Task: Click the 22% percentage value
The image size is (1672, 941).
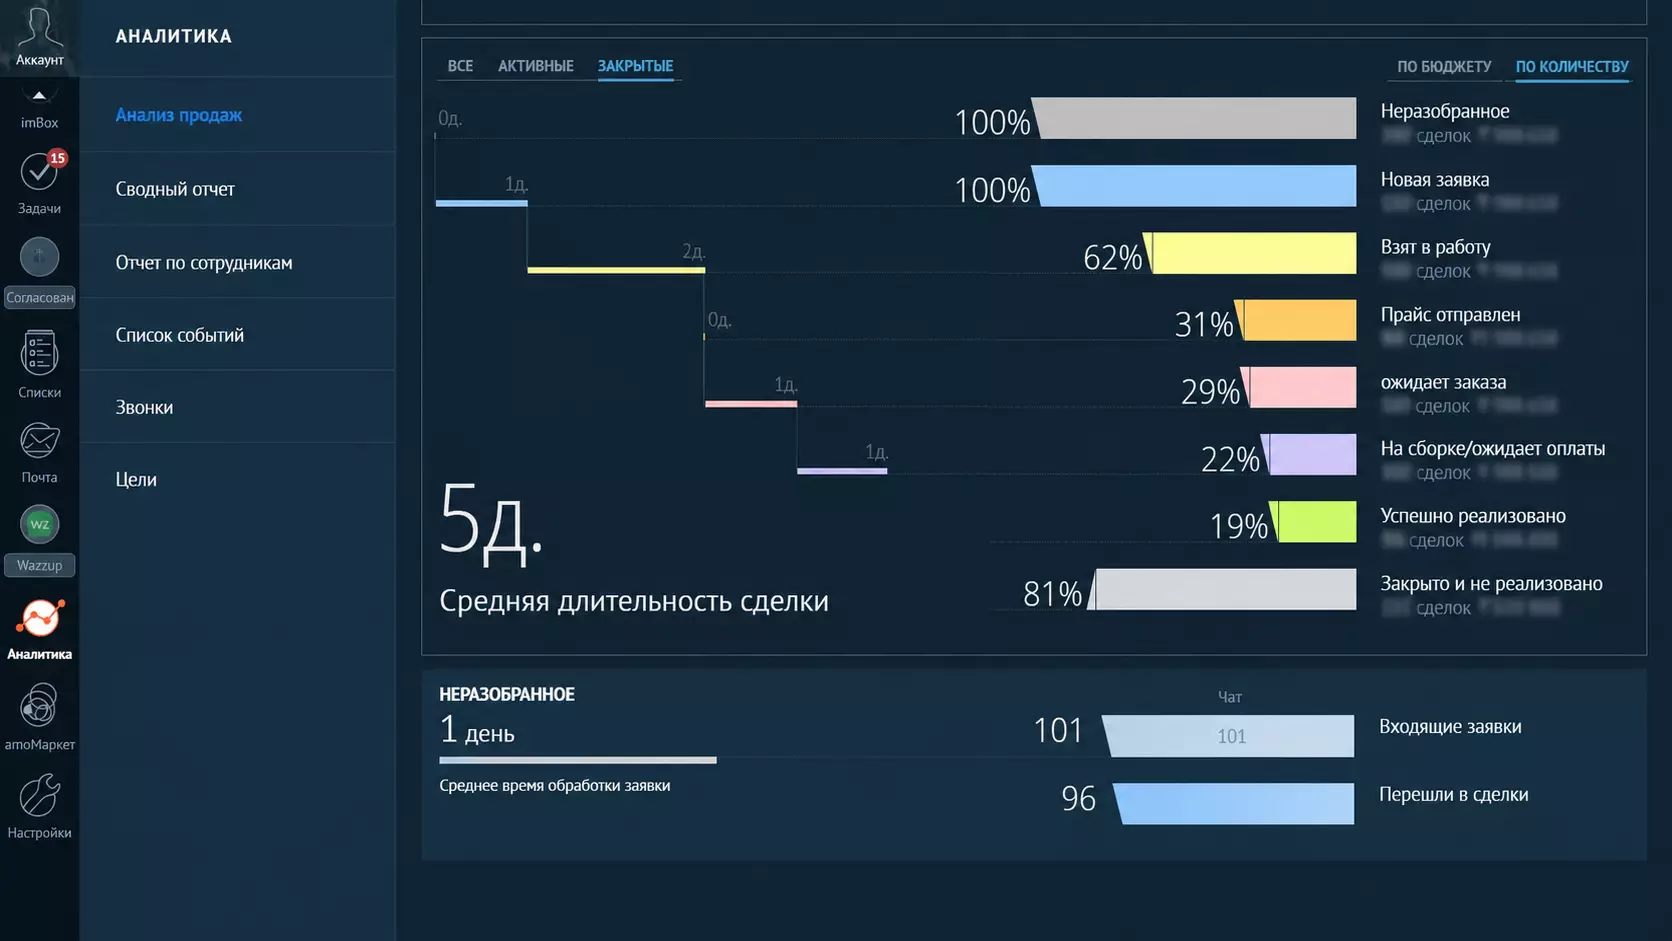Action: click(1230, 460)
